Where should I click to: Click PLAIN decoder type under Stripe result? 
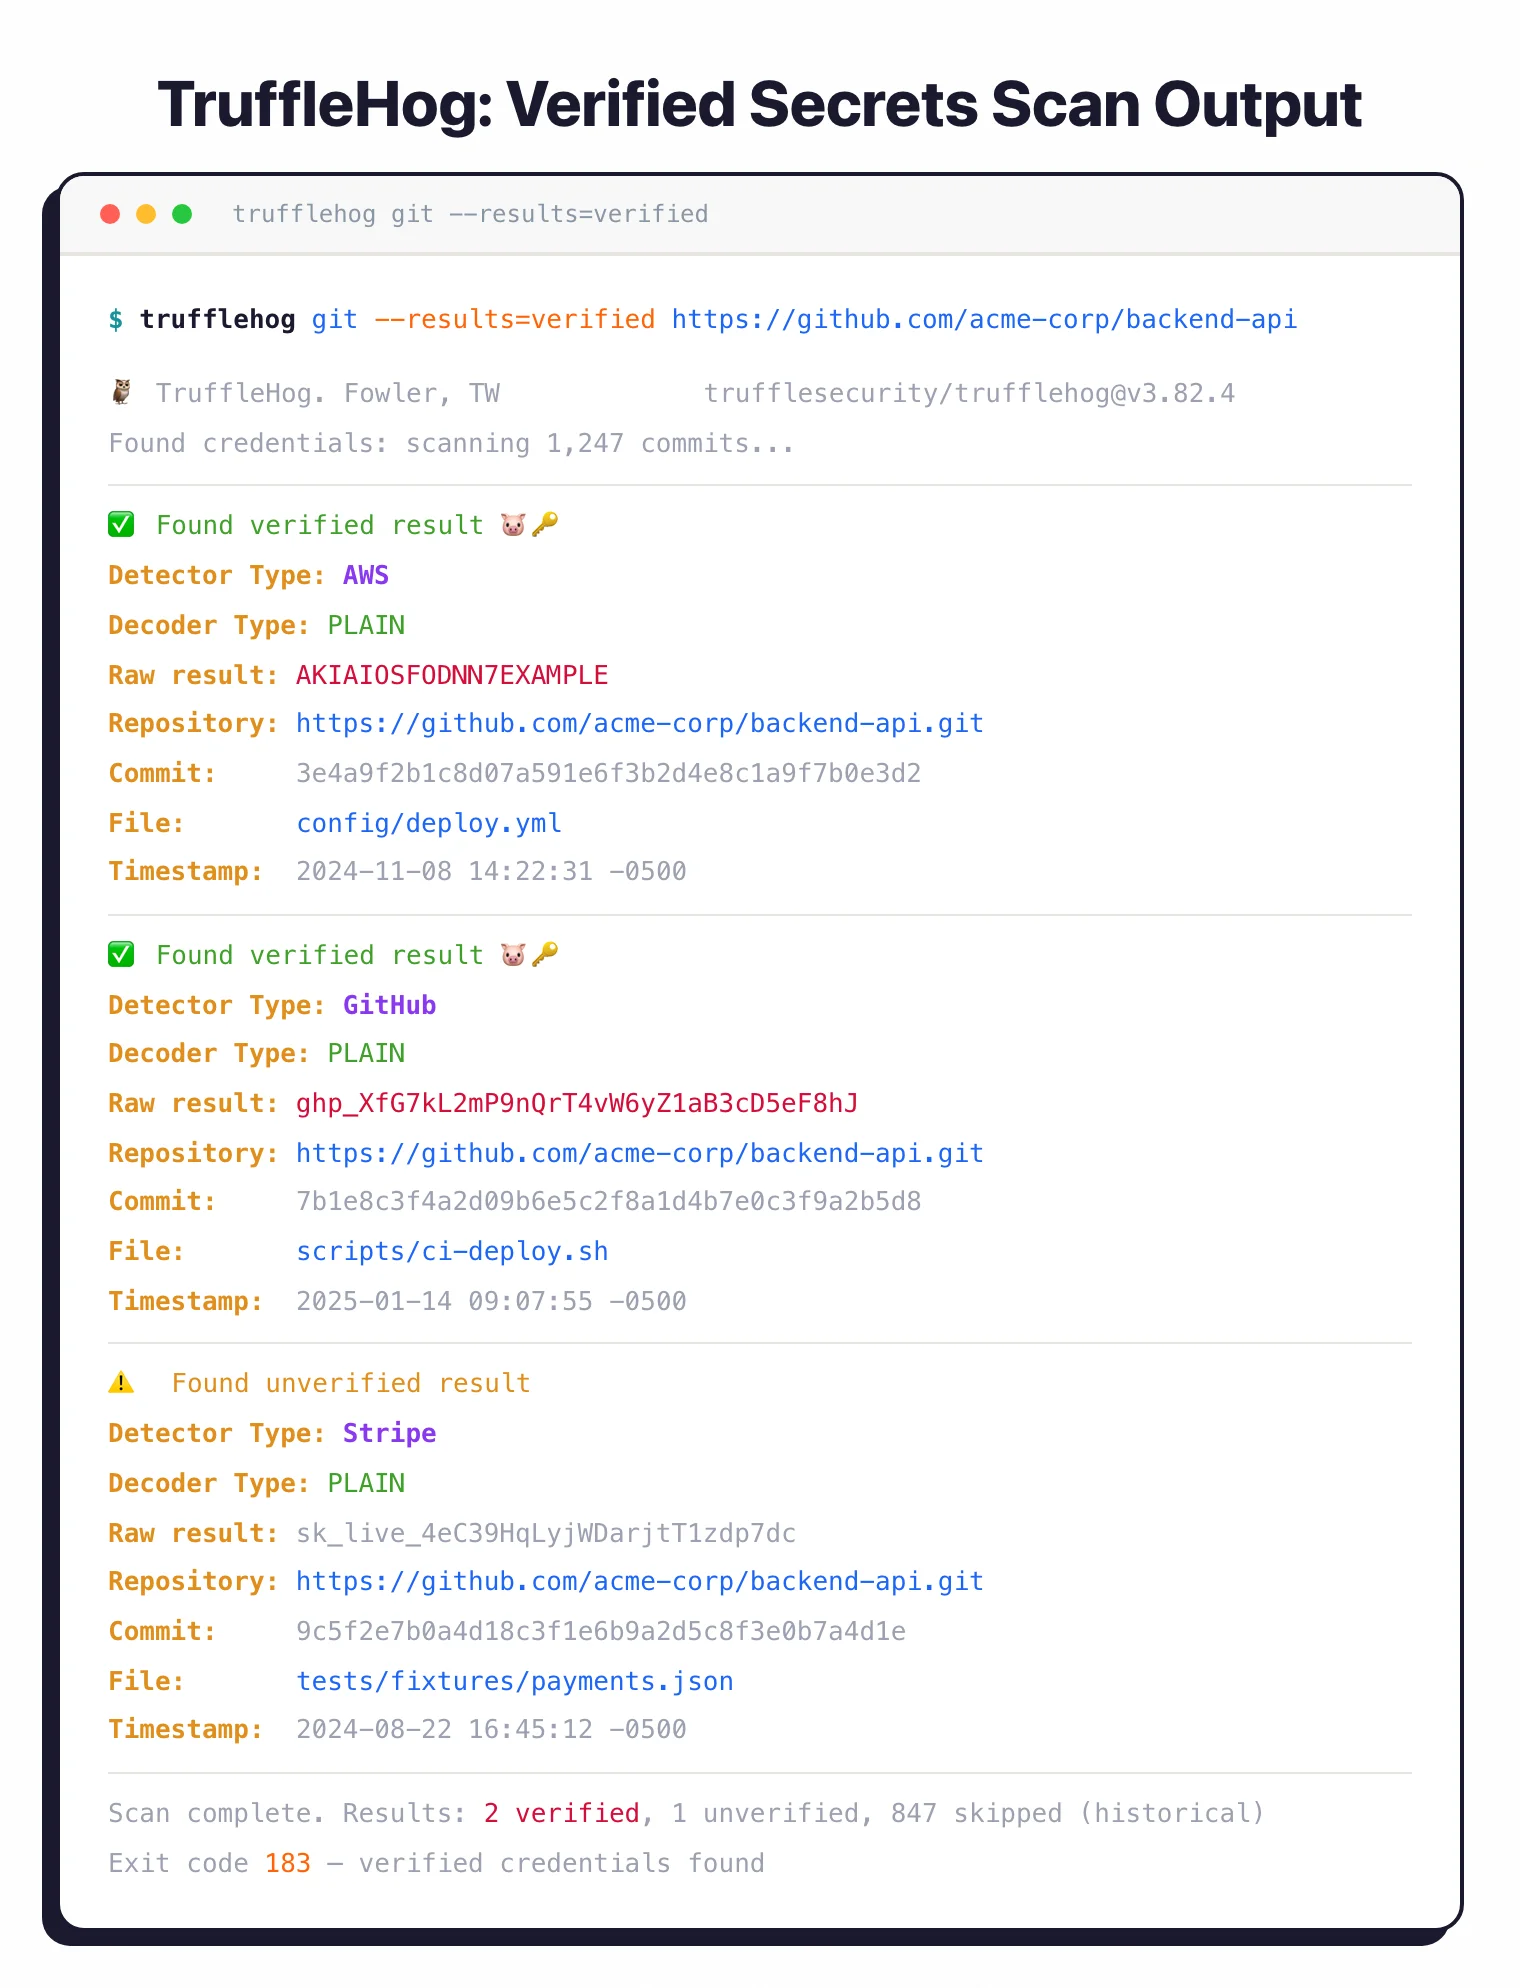pos(366,1483)
